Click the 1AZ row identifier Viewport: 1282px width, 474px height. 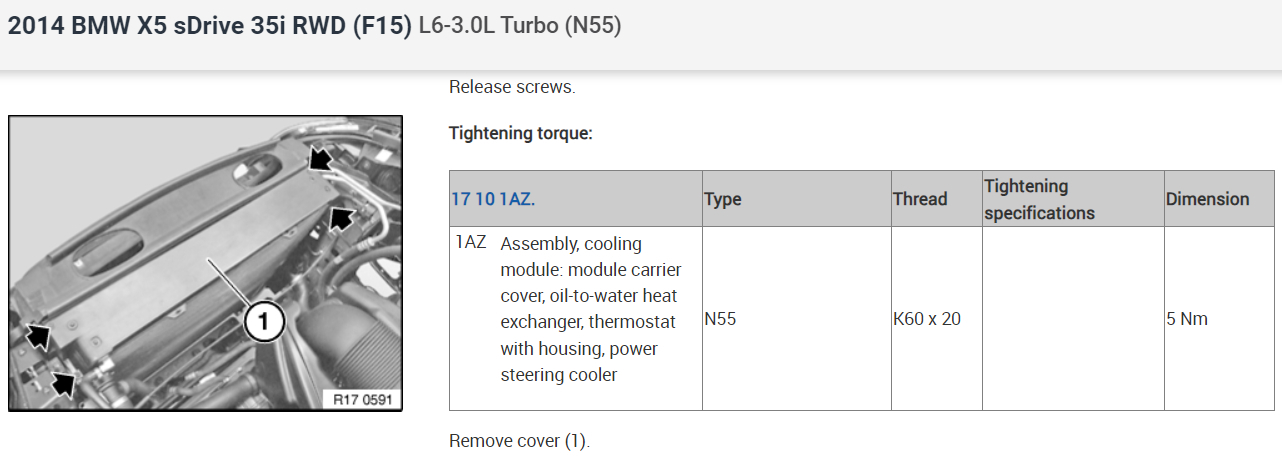(471, 243)
